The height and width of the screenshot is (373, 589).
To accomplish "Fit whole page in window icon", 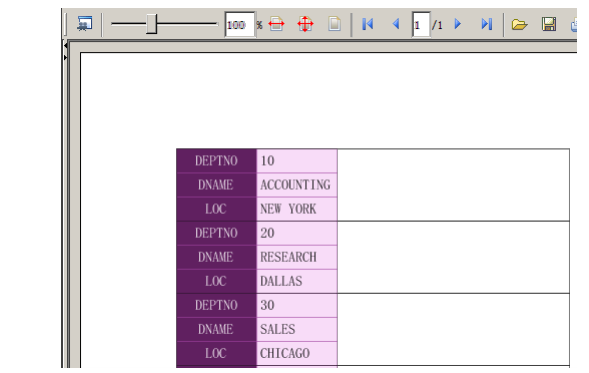I will (305, 24).
